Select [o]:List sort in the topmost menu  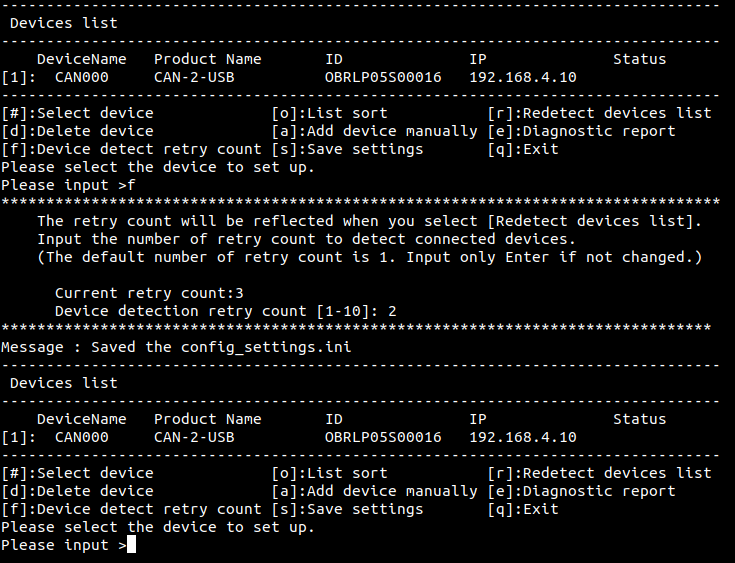coord(330,113)
